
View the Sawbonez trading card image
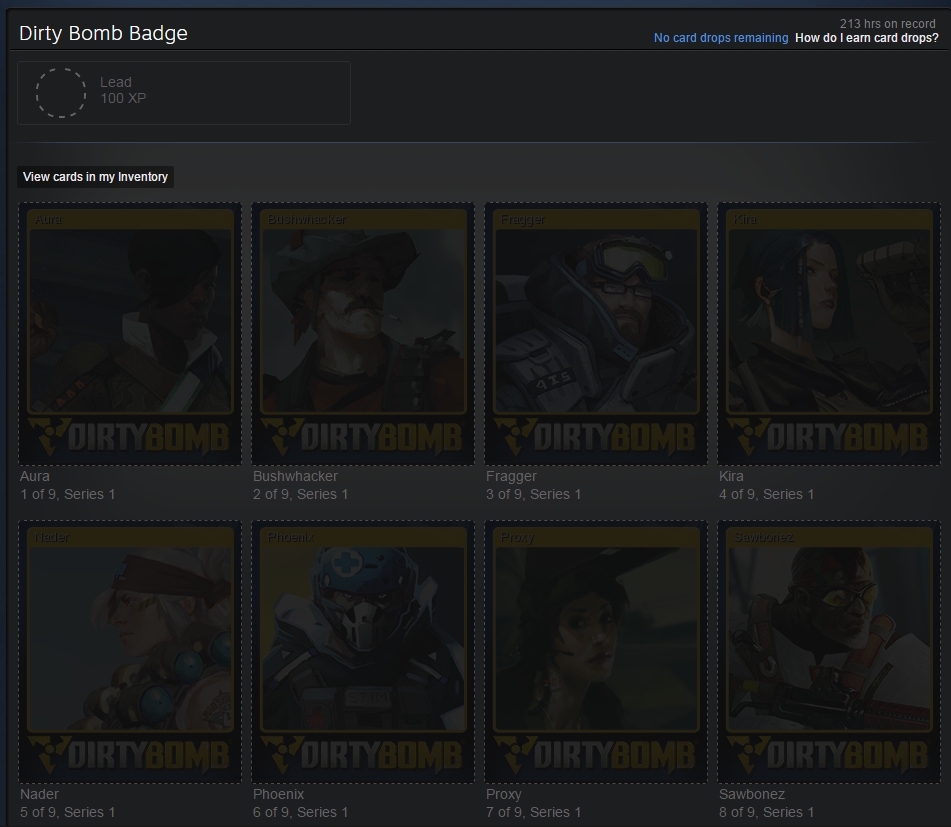point(829,652)
